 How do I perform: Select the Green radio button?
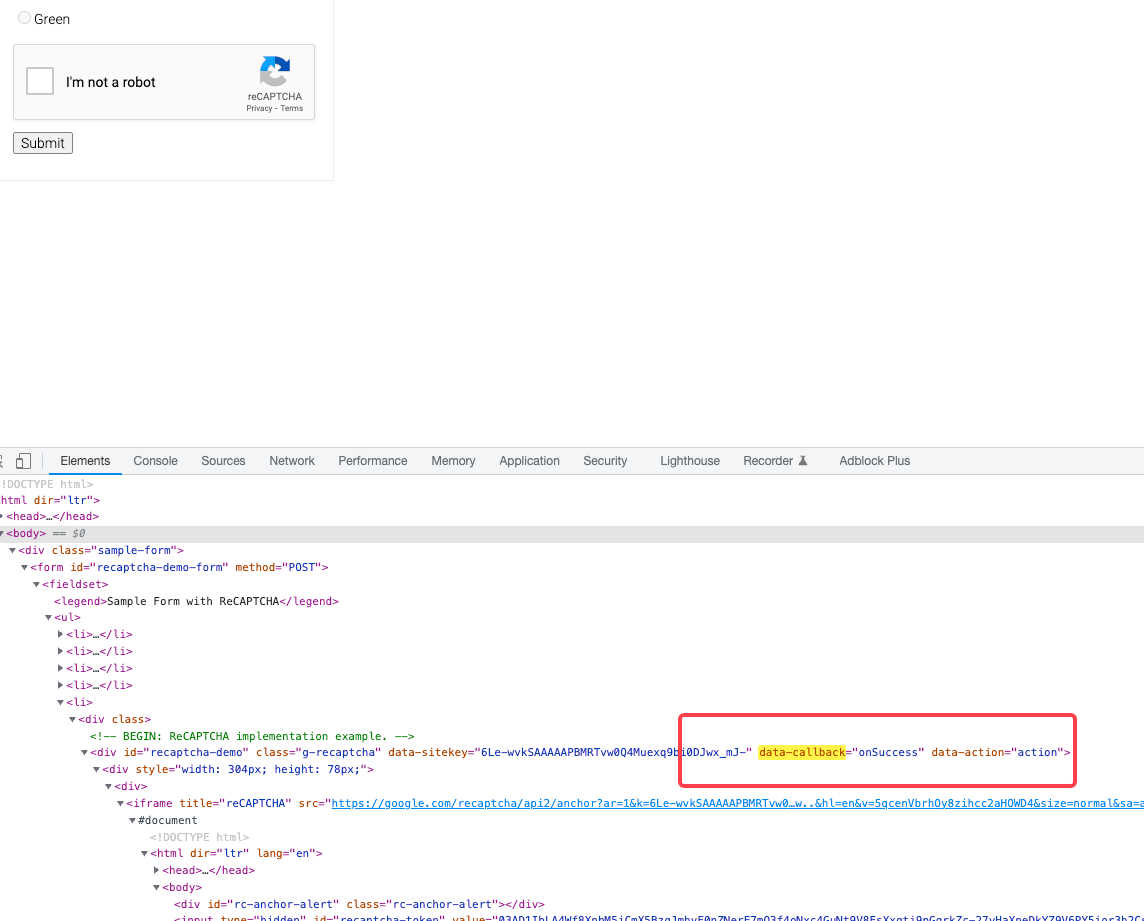[x=23, y=18]
